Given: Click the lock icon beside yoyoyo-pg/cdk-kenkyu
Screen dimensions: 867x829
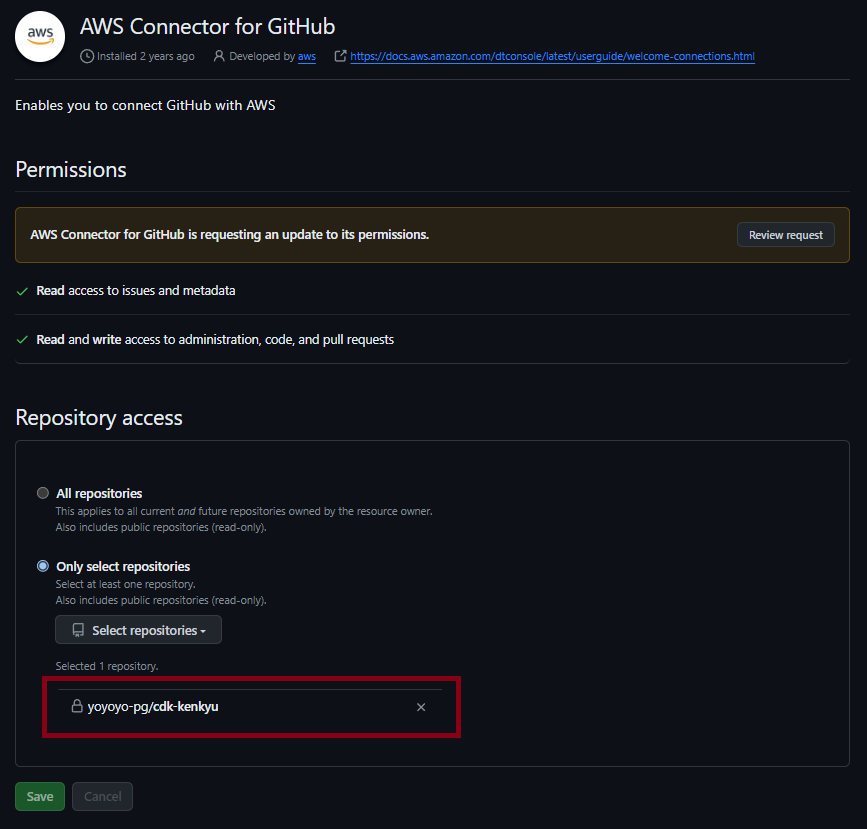Looking at the screenshot, I should [x=77, y=706].
